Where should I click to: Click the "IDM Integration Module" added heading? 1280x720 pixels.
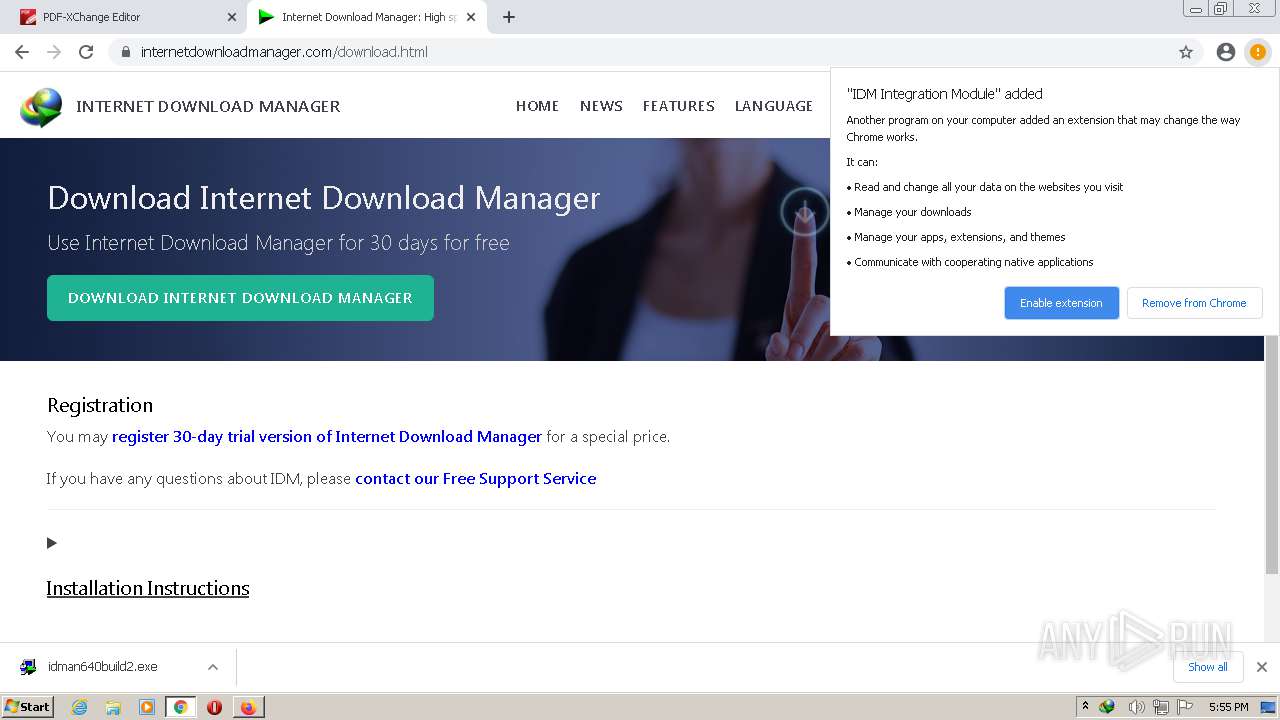[945, 94]
